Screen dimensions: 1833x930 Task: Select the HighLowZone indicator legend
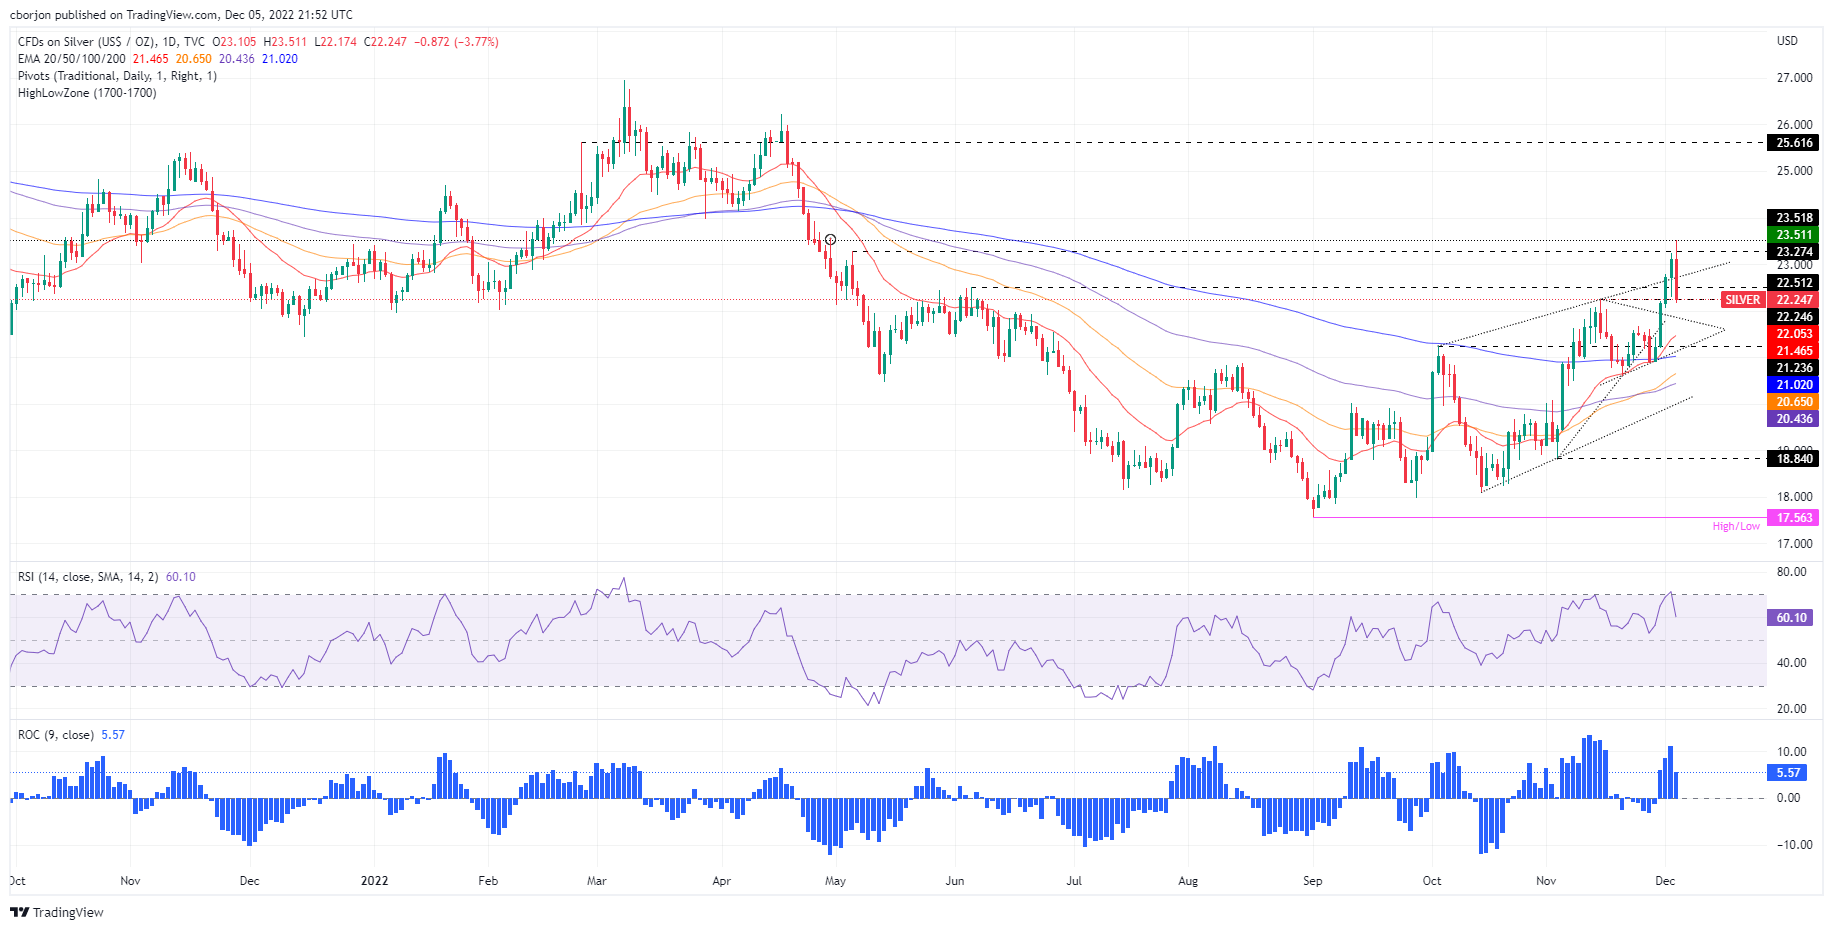87,93
